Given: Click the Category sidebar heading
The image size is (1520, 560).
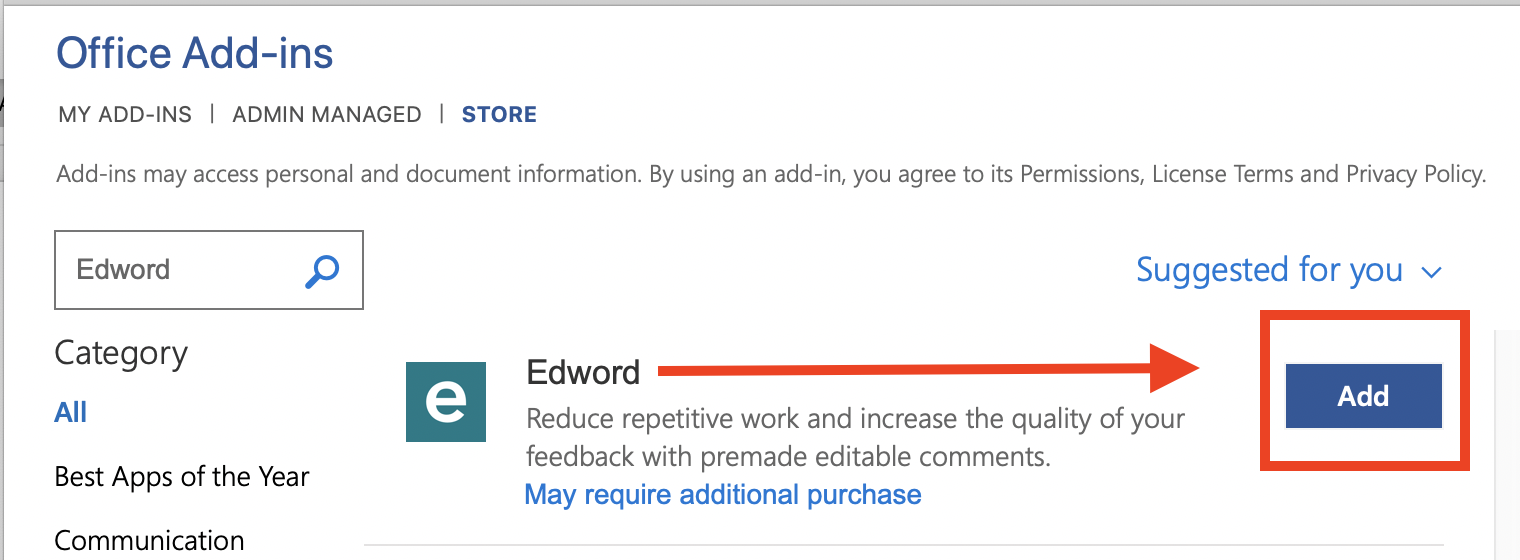Looking at the screenshot, I should (121, 353).
